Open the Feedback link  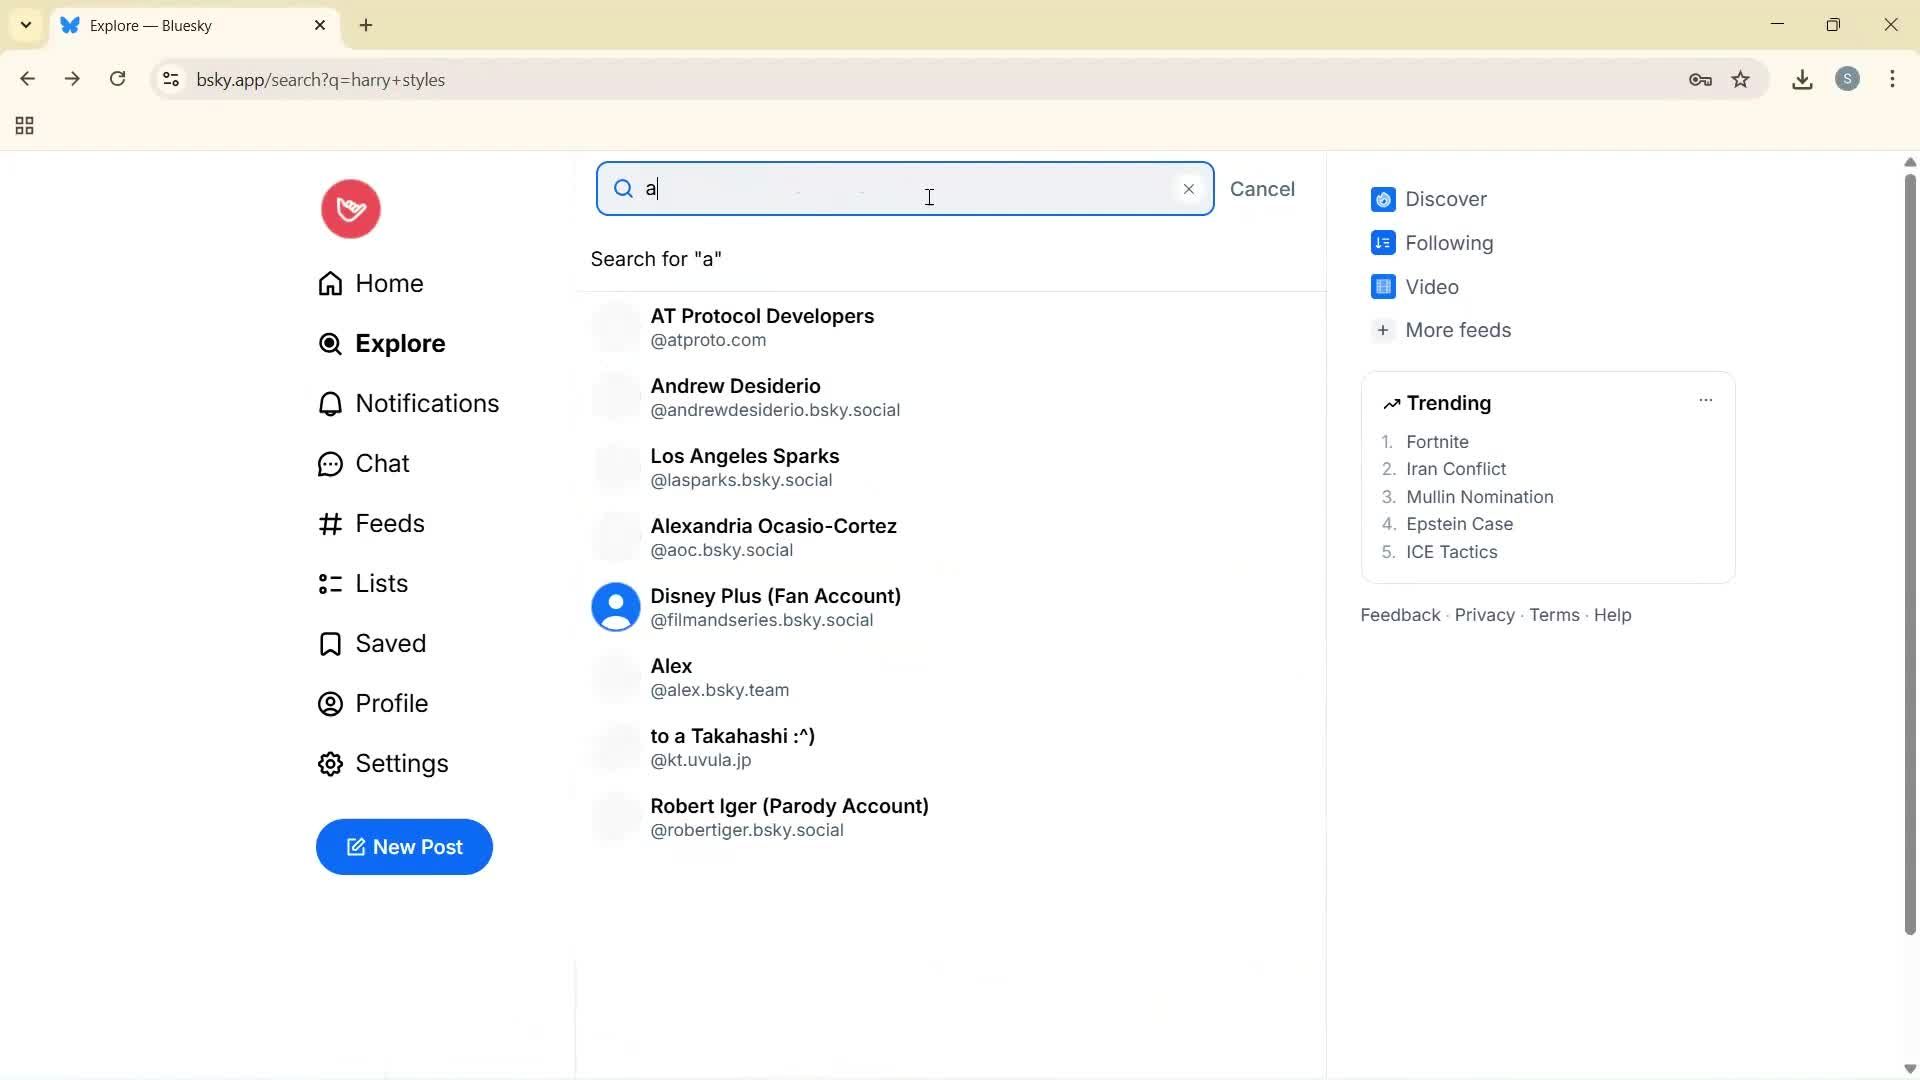pos(1398,614)
